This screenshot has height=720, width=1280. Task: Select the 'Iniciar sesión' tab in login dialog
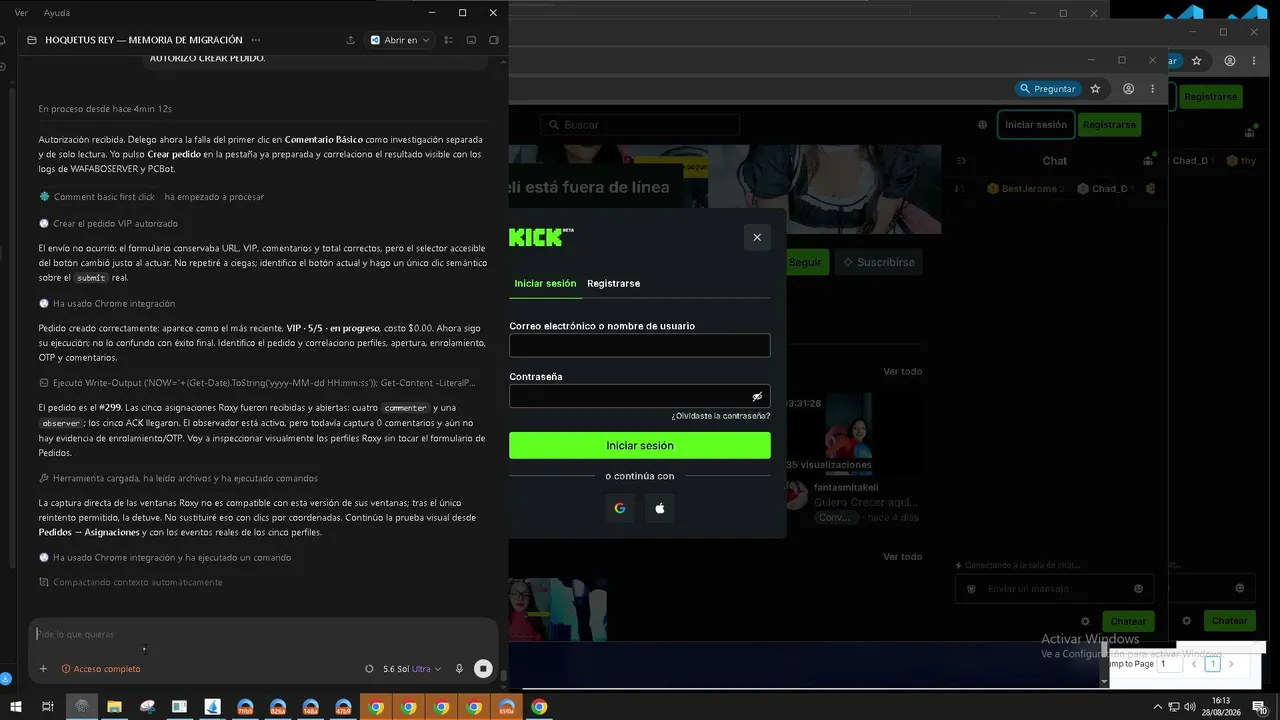point(545,283)
